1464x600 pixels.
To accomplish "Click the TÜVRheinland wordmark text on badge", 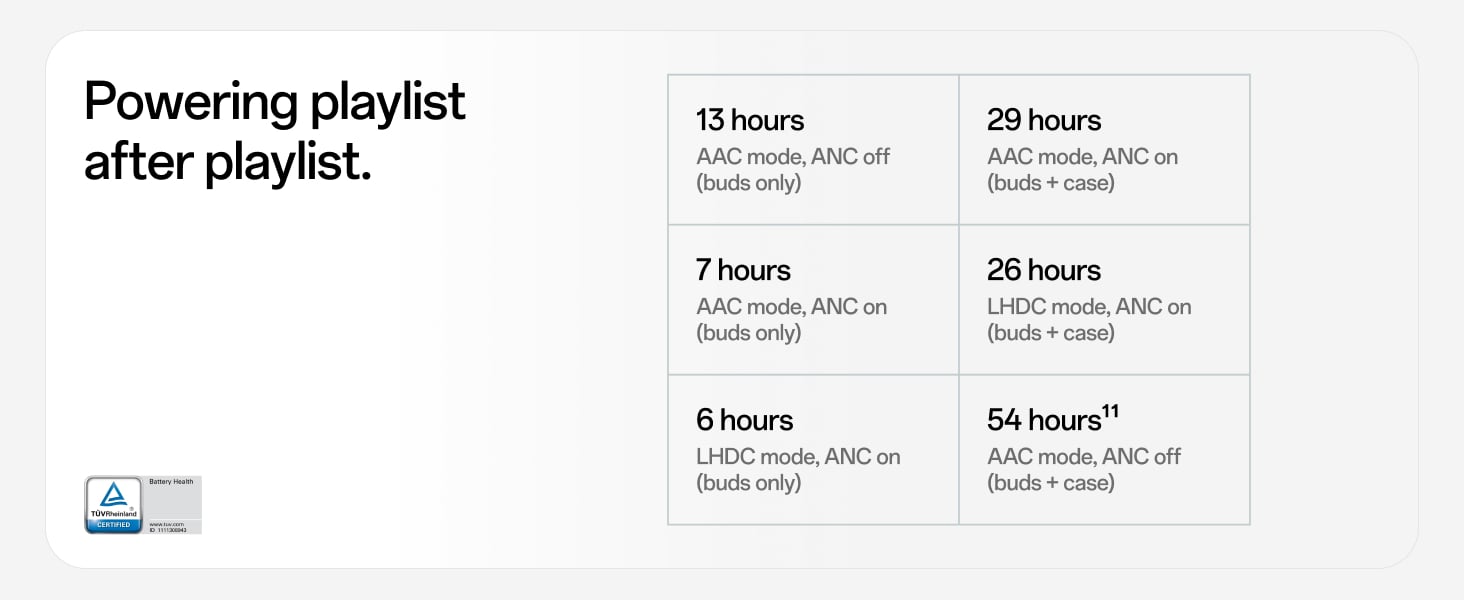I will (x=113, y=514).
